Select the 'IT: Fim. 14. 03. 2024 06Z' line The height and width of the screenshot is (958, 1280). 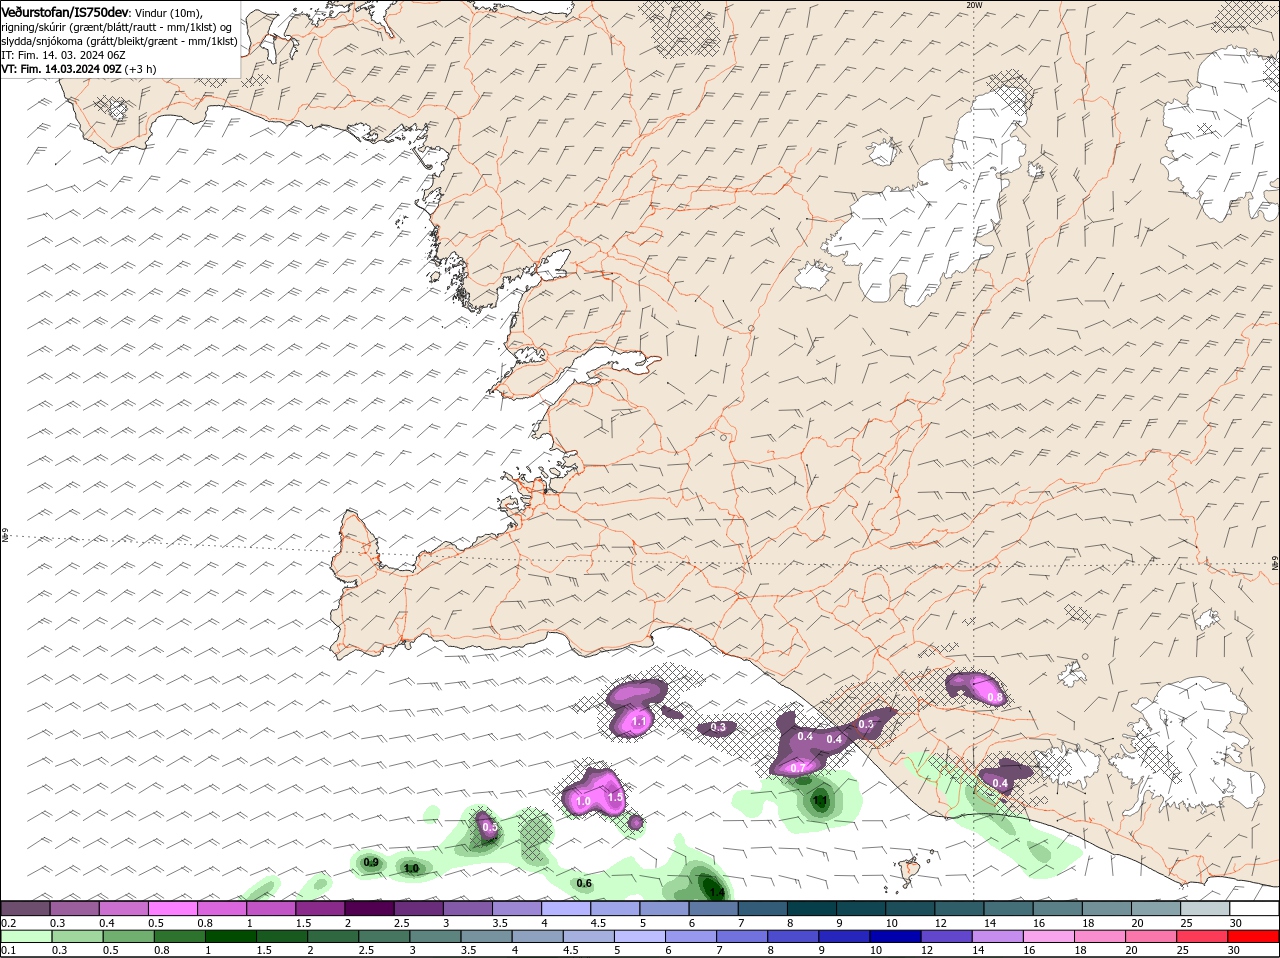(x=62, y=55)
